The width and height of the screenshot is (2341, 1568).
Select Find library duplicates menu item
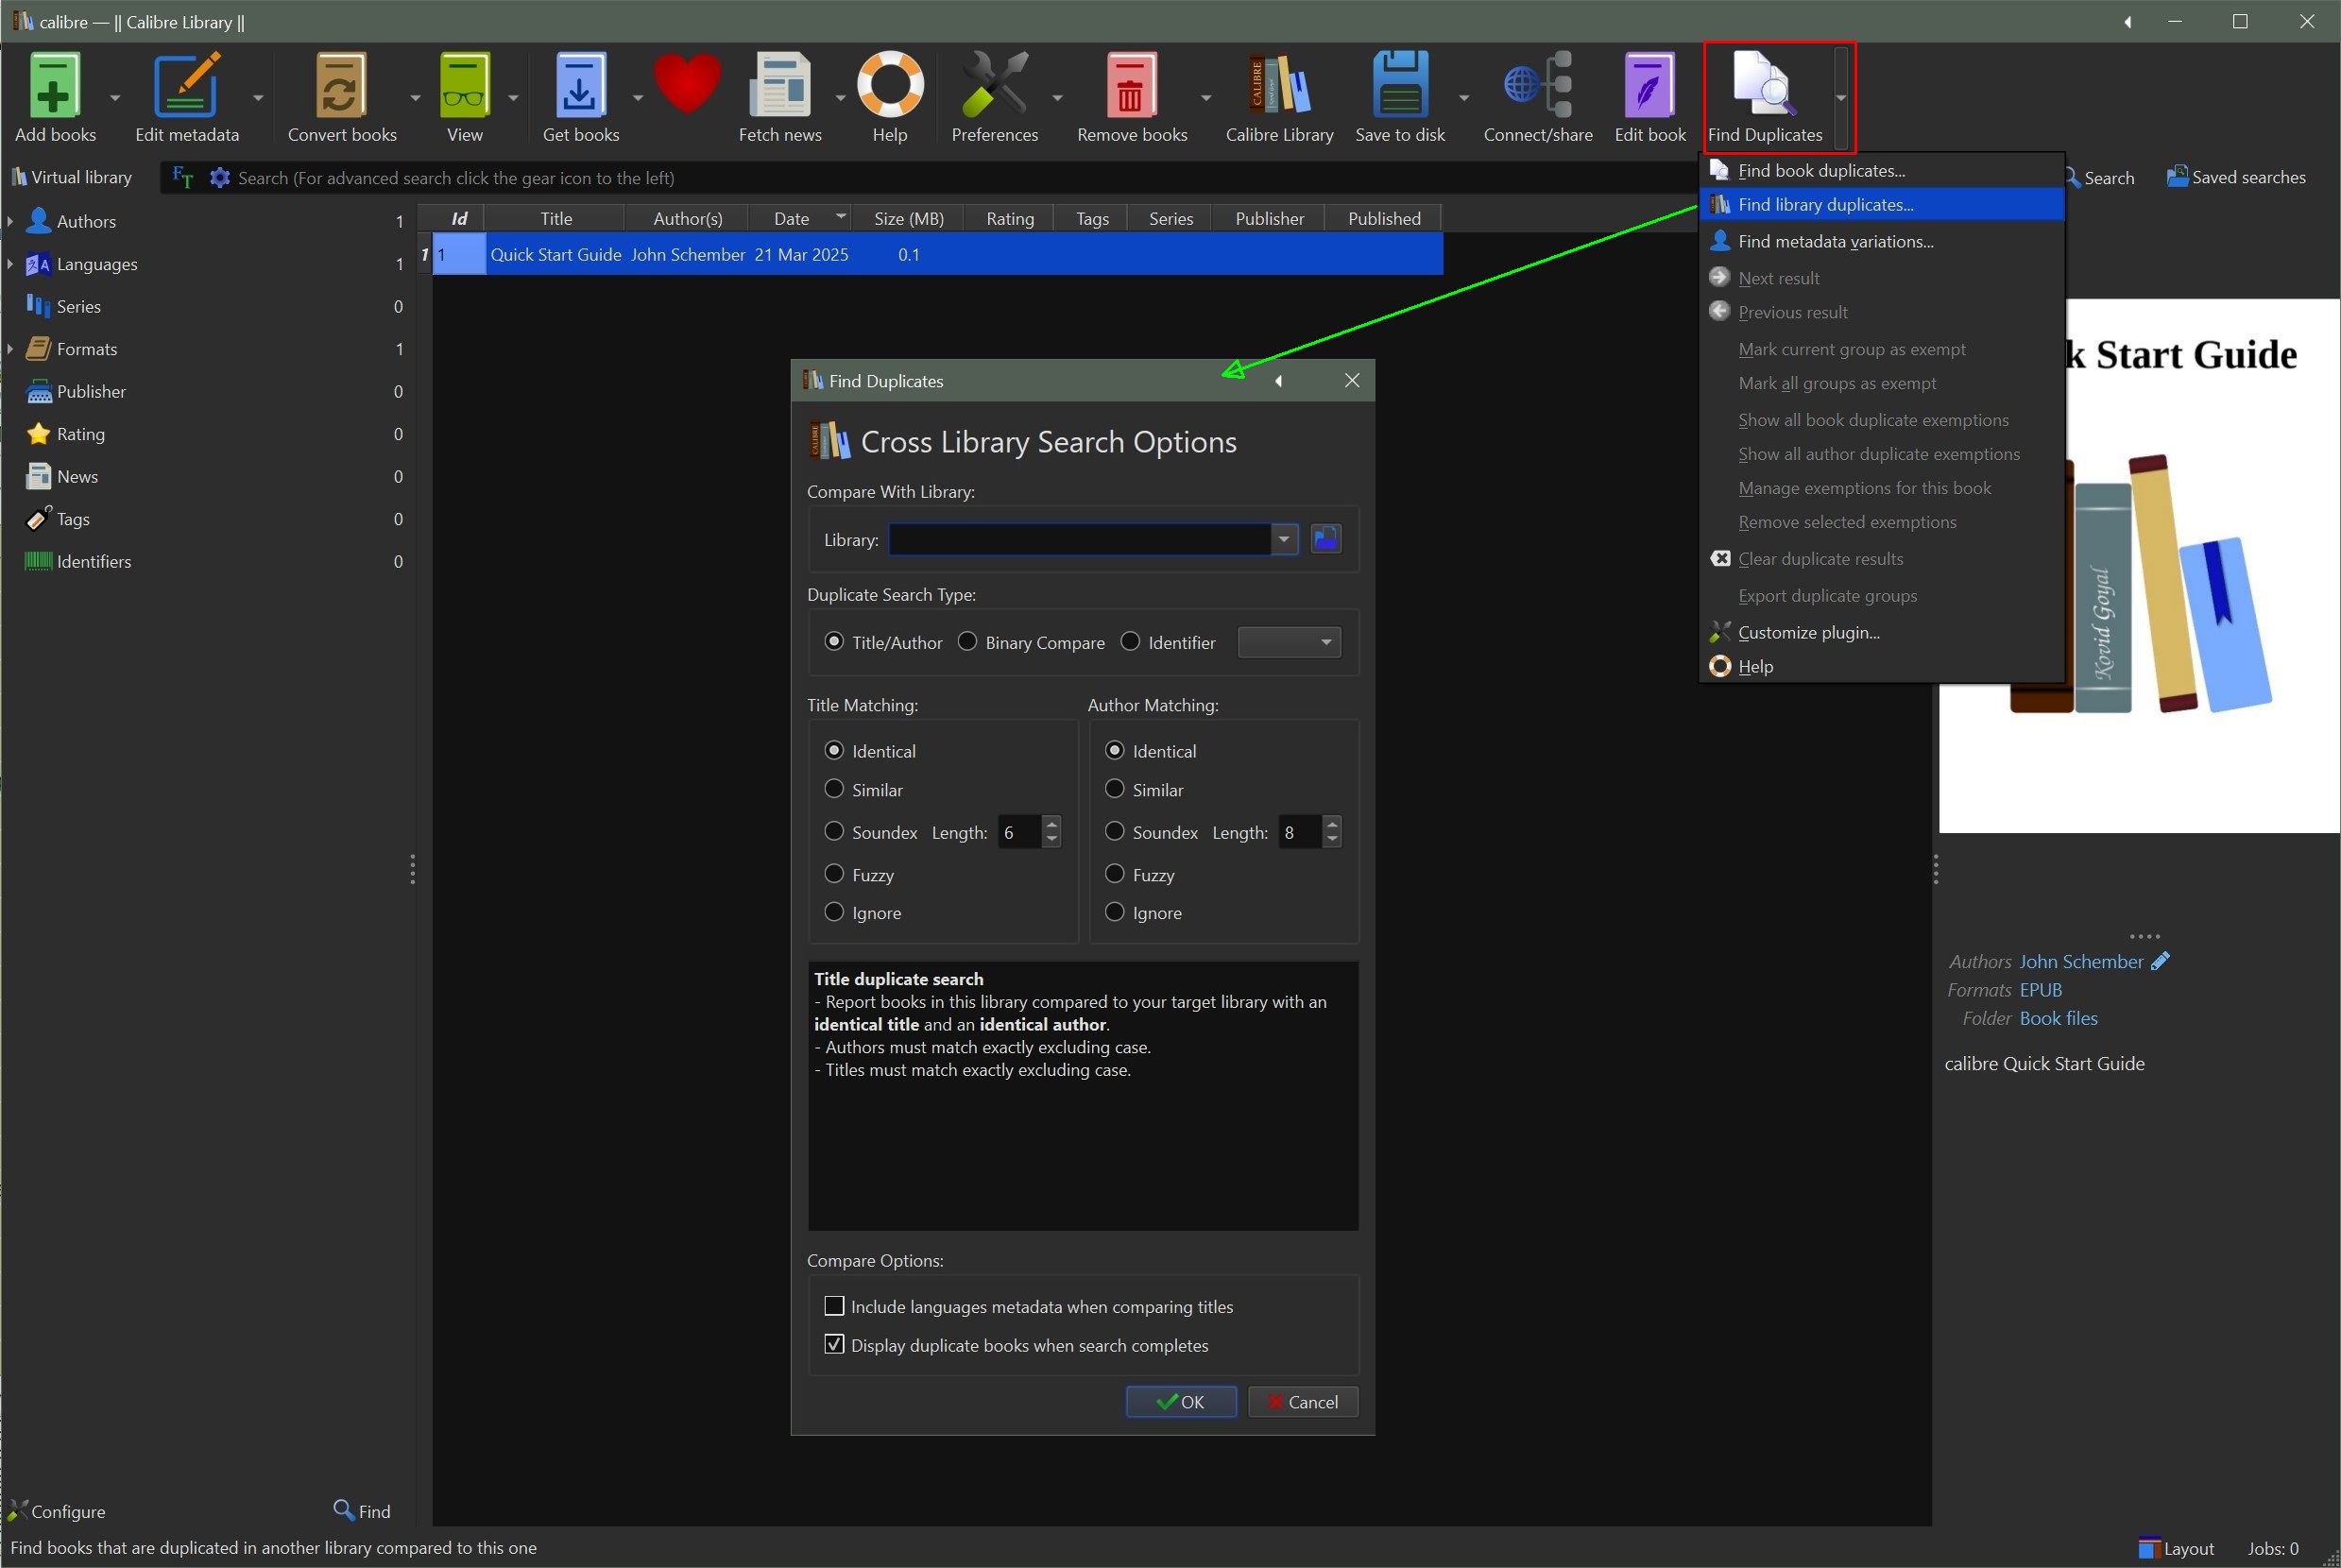(1881, 204)
